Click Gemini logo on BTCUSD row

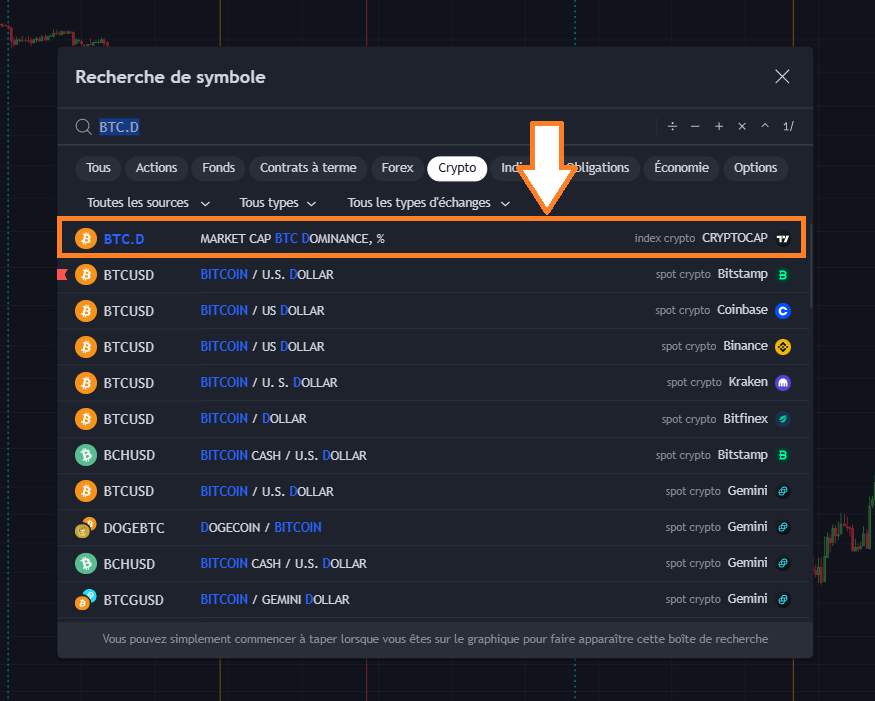783,491
